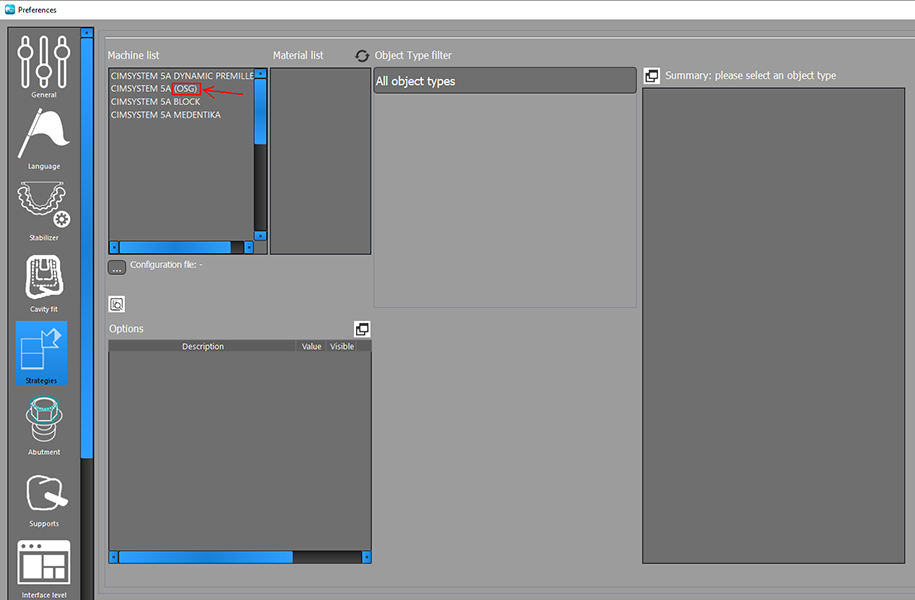Open the General preferences section
915x600 pixels.
click(x=44, y=66)
